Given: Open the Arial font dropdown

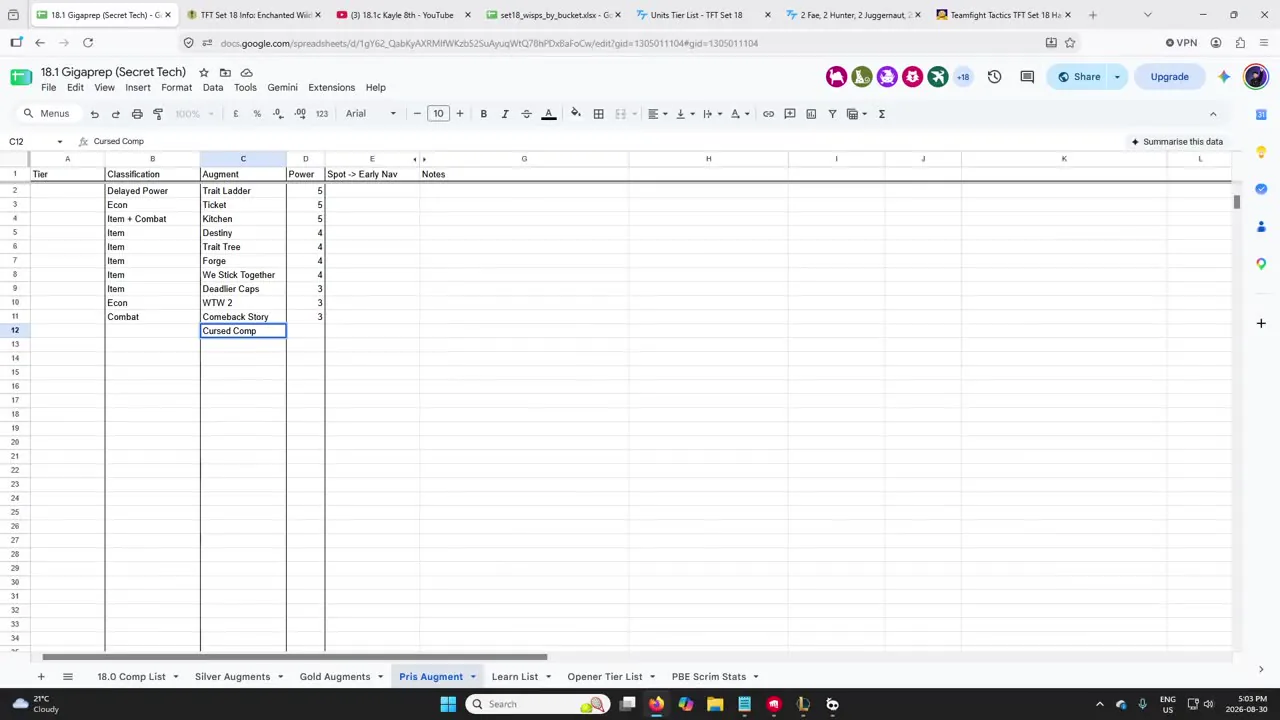Looking at the screenshot, I should [372, 114].
